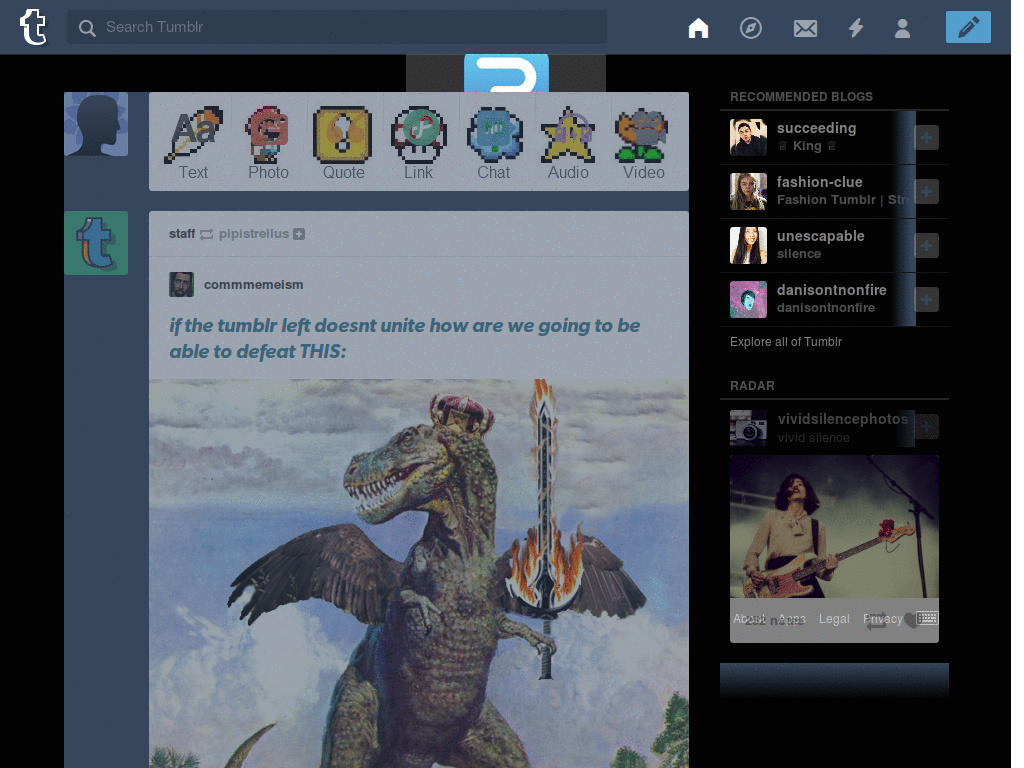Click the Tumblr logo in top bar

point(33,27)
